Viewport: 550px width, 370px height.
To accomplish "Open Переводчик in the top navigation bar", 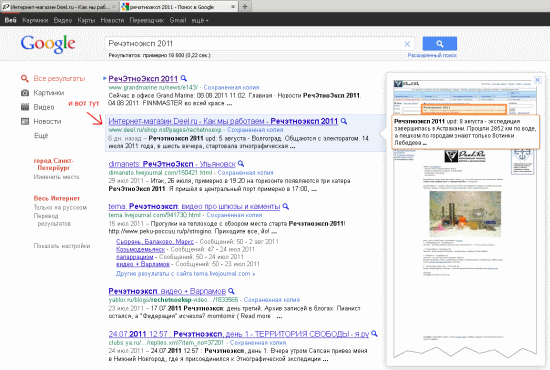I will tap(147, 20).
